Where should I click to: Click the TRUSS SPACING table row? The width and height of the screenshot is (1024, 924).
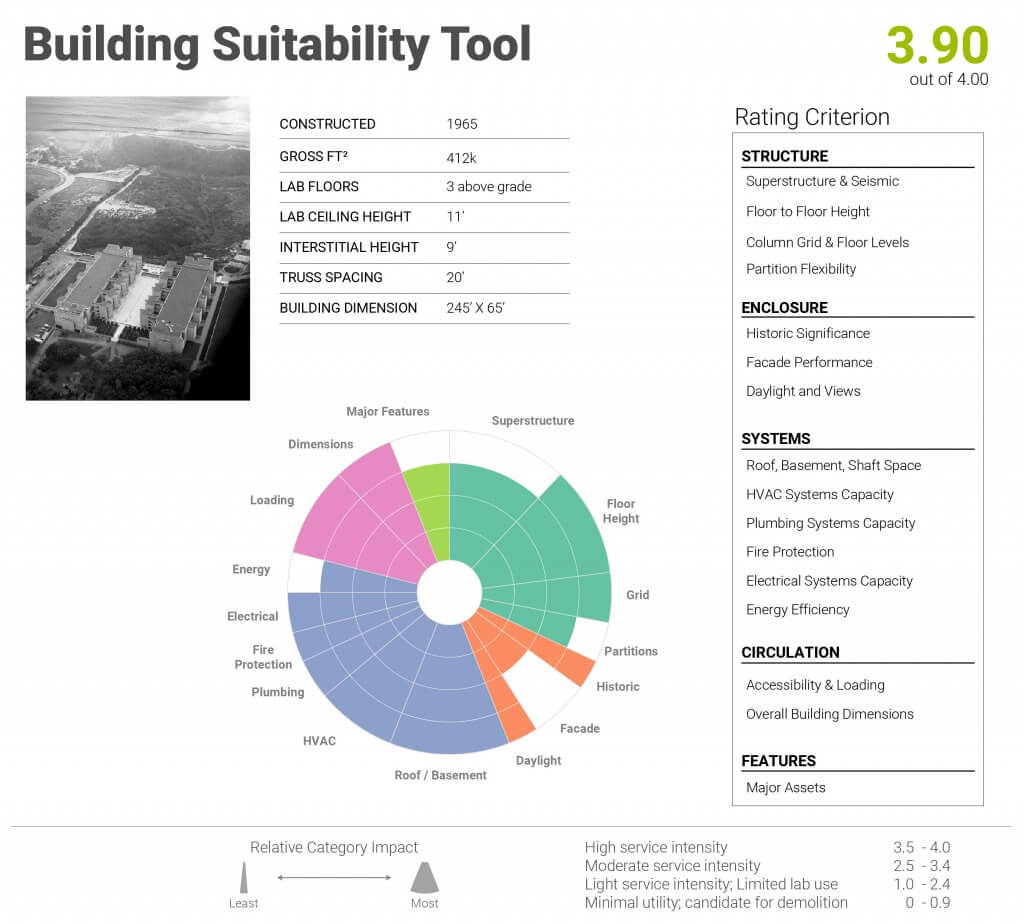point(424,278)
